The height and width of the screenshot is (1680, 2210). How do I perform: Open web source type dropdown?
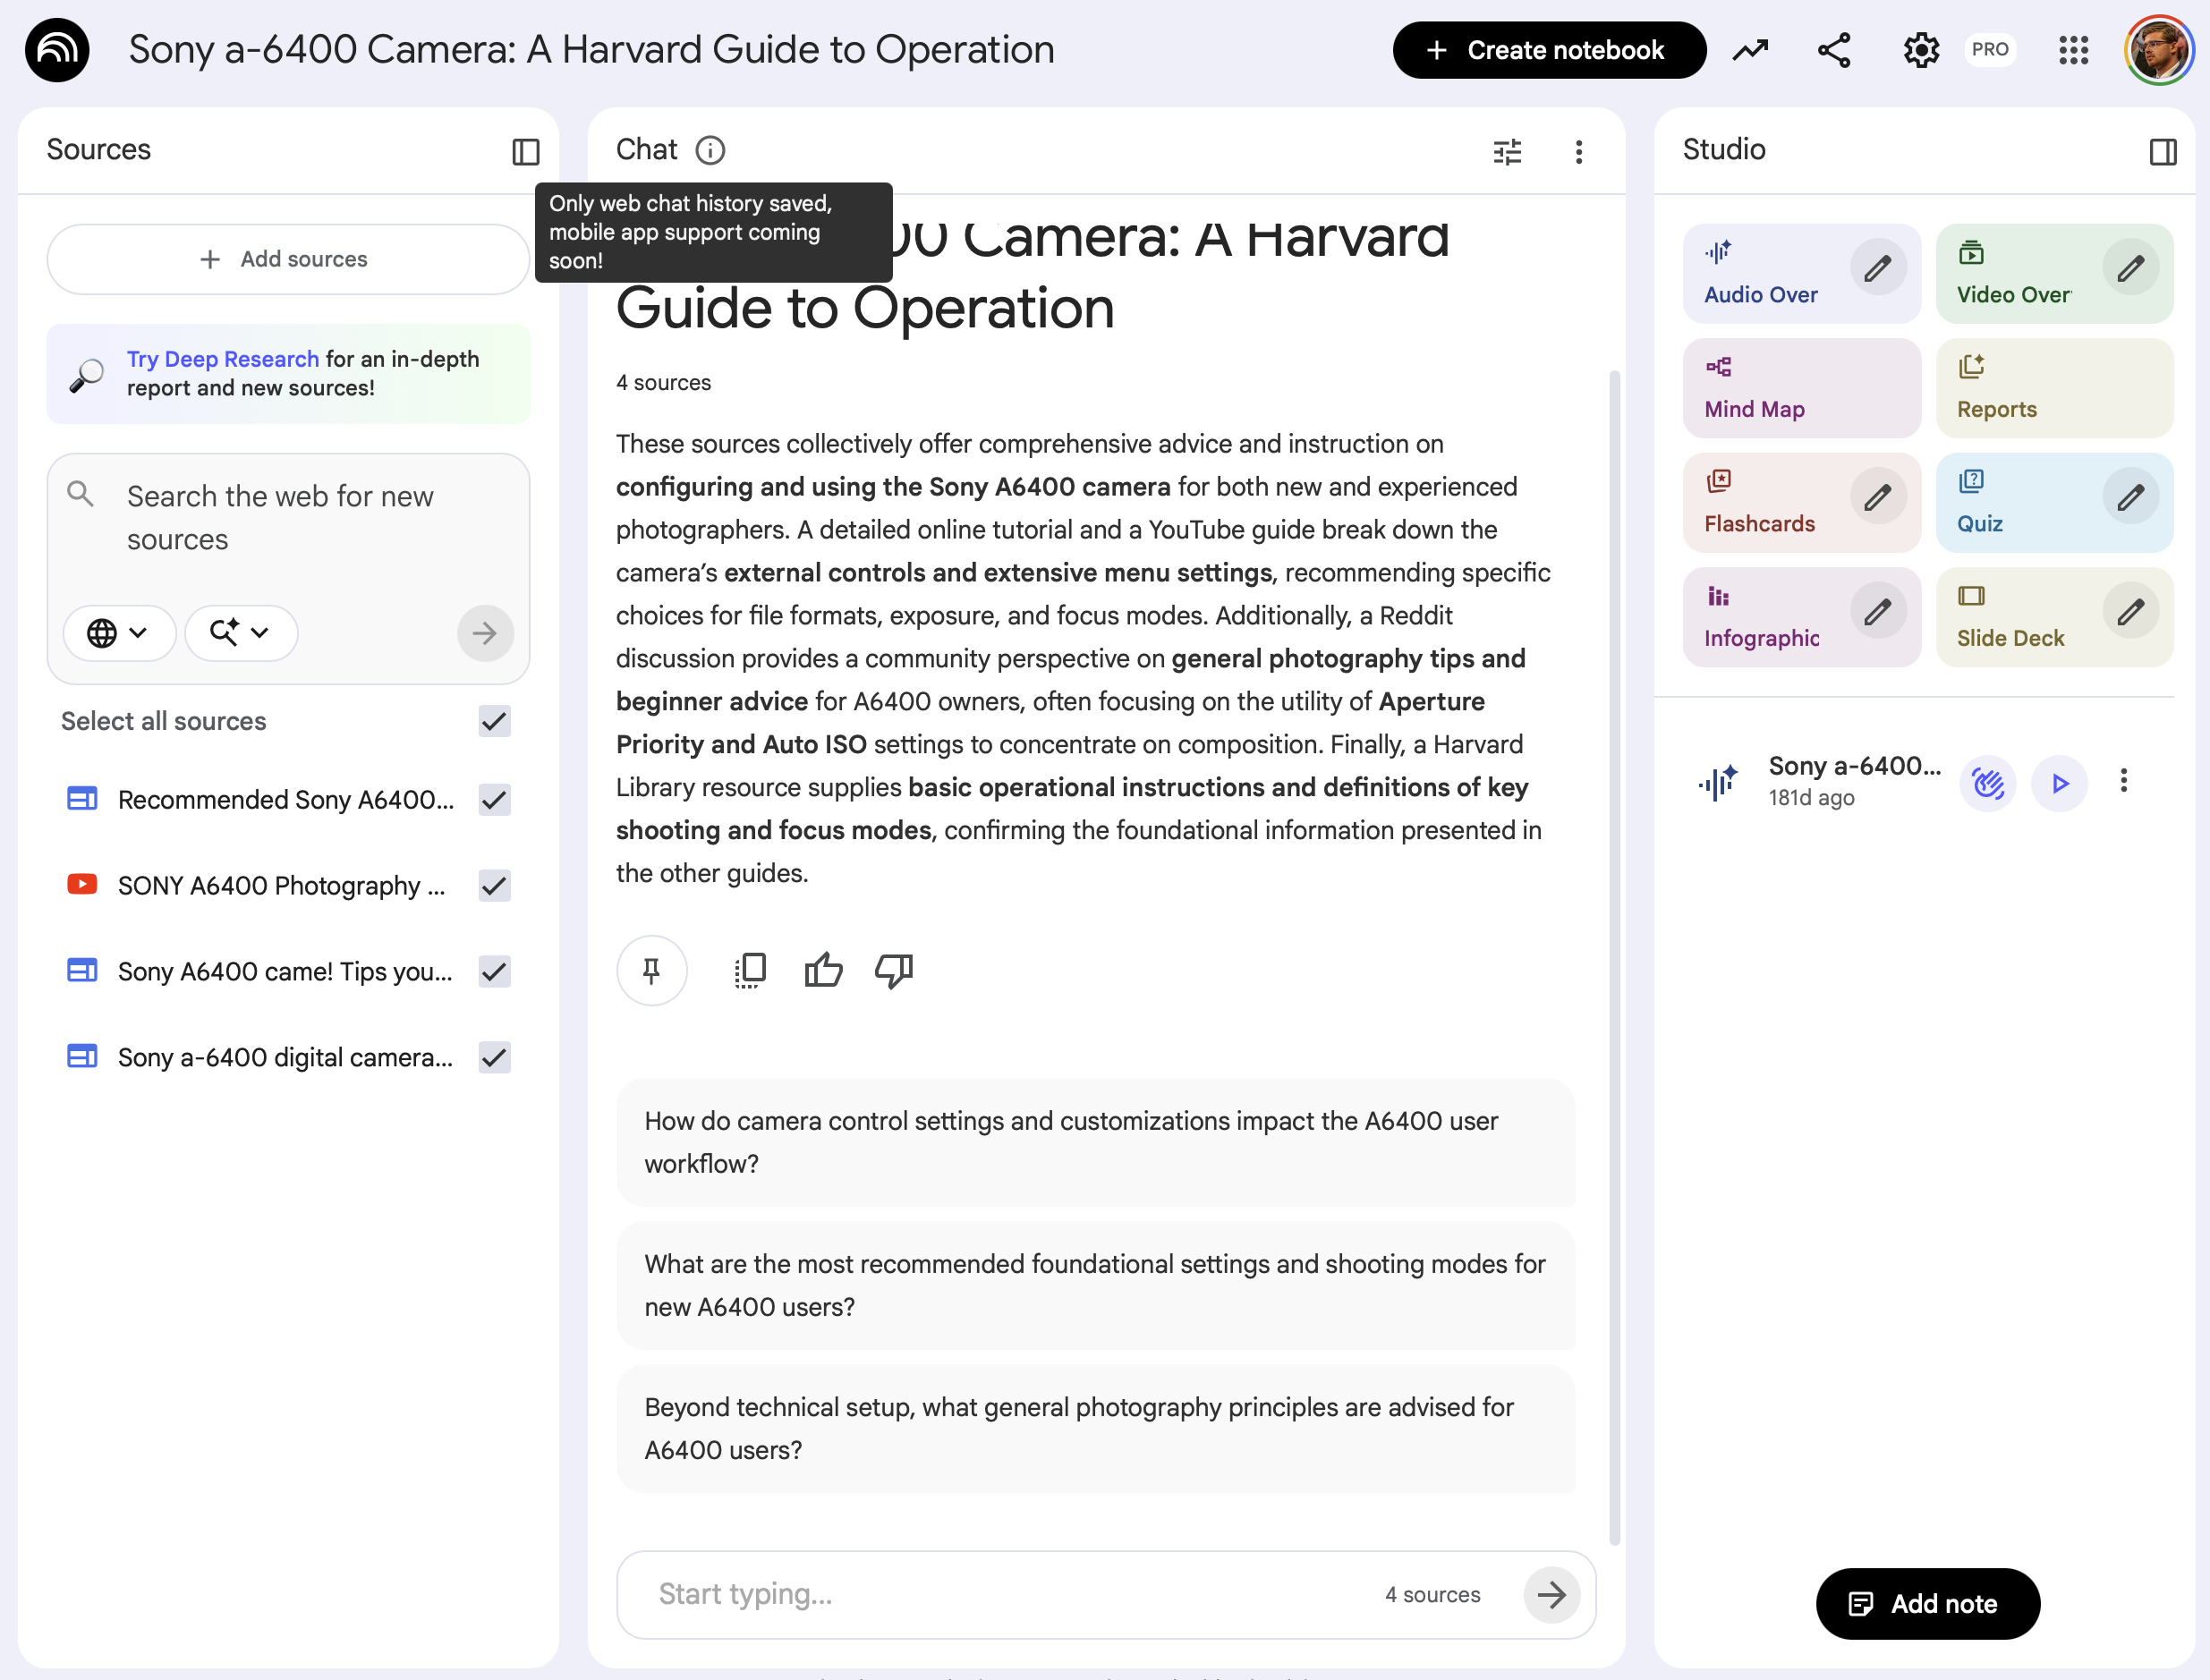[x=118, y=632]
